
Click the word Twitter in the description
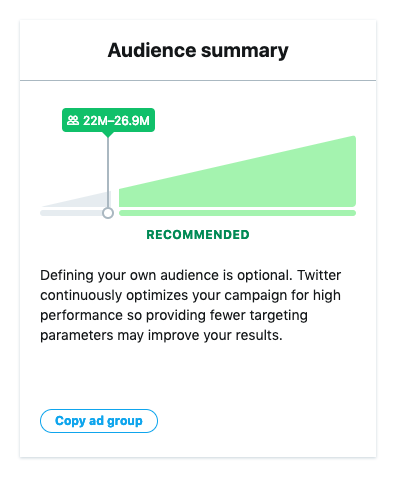(319, 275)
